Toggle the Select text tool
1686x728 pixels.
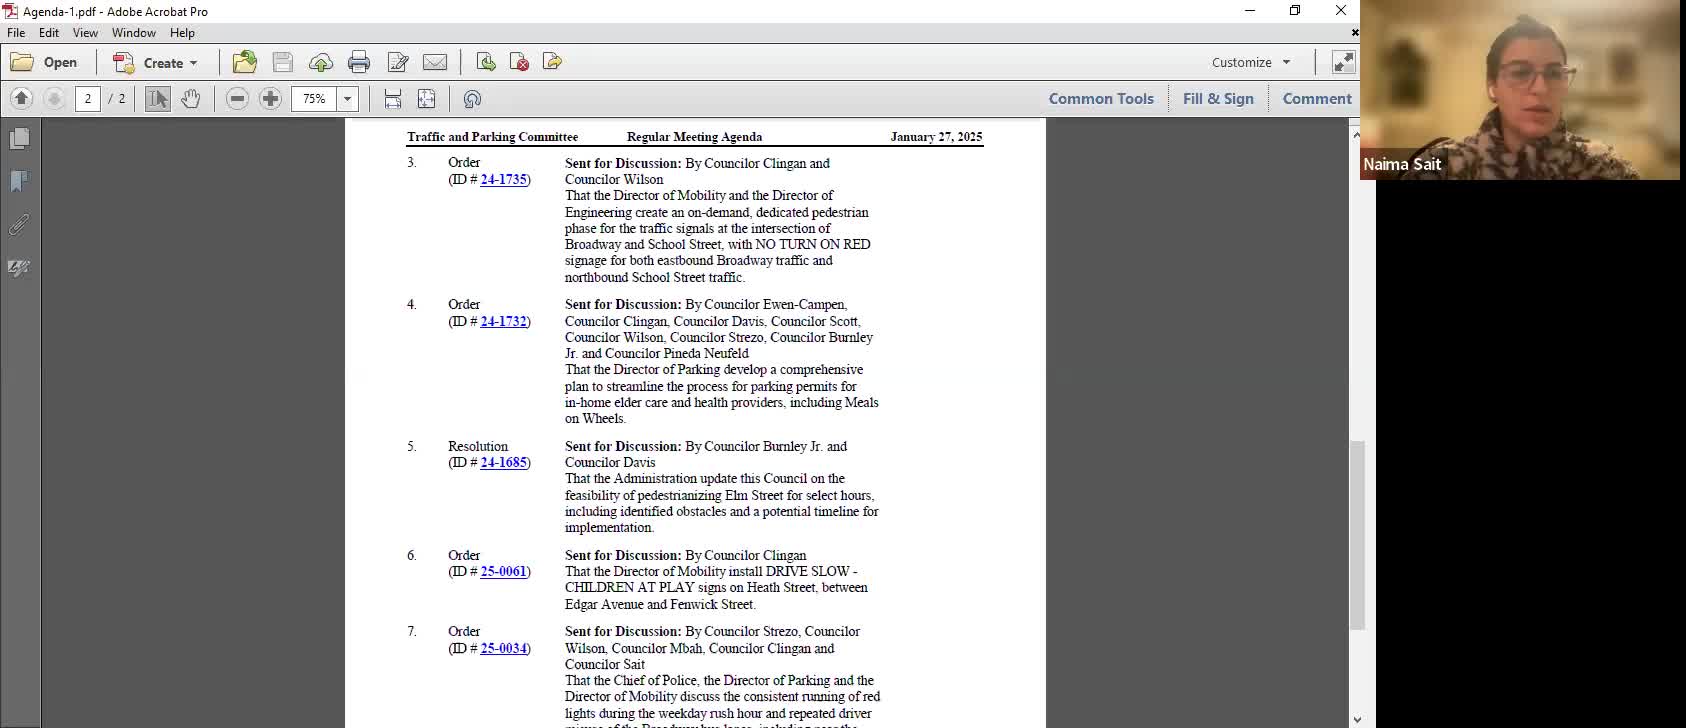157,99
